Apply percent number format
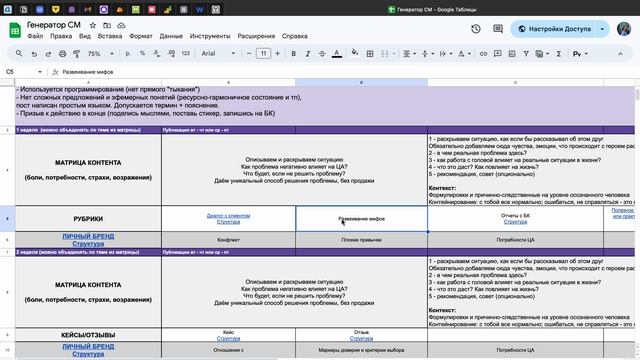The image size is (640, 360). [x=142, y=53]
